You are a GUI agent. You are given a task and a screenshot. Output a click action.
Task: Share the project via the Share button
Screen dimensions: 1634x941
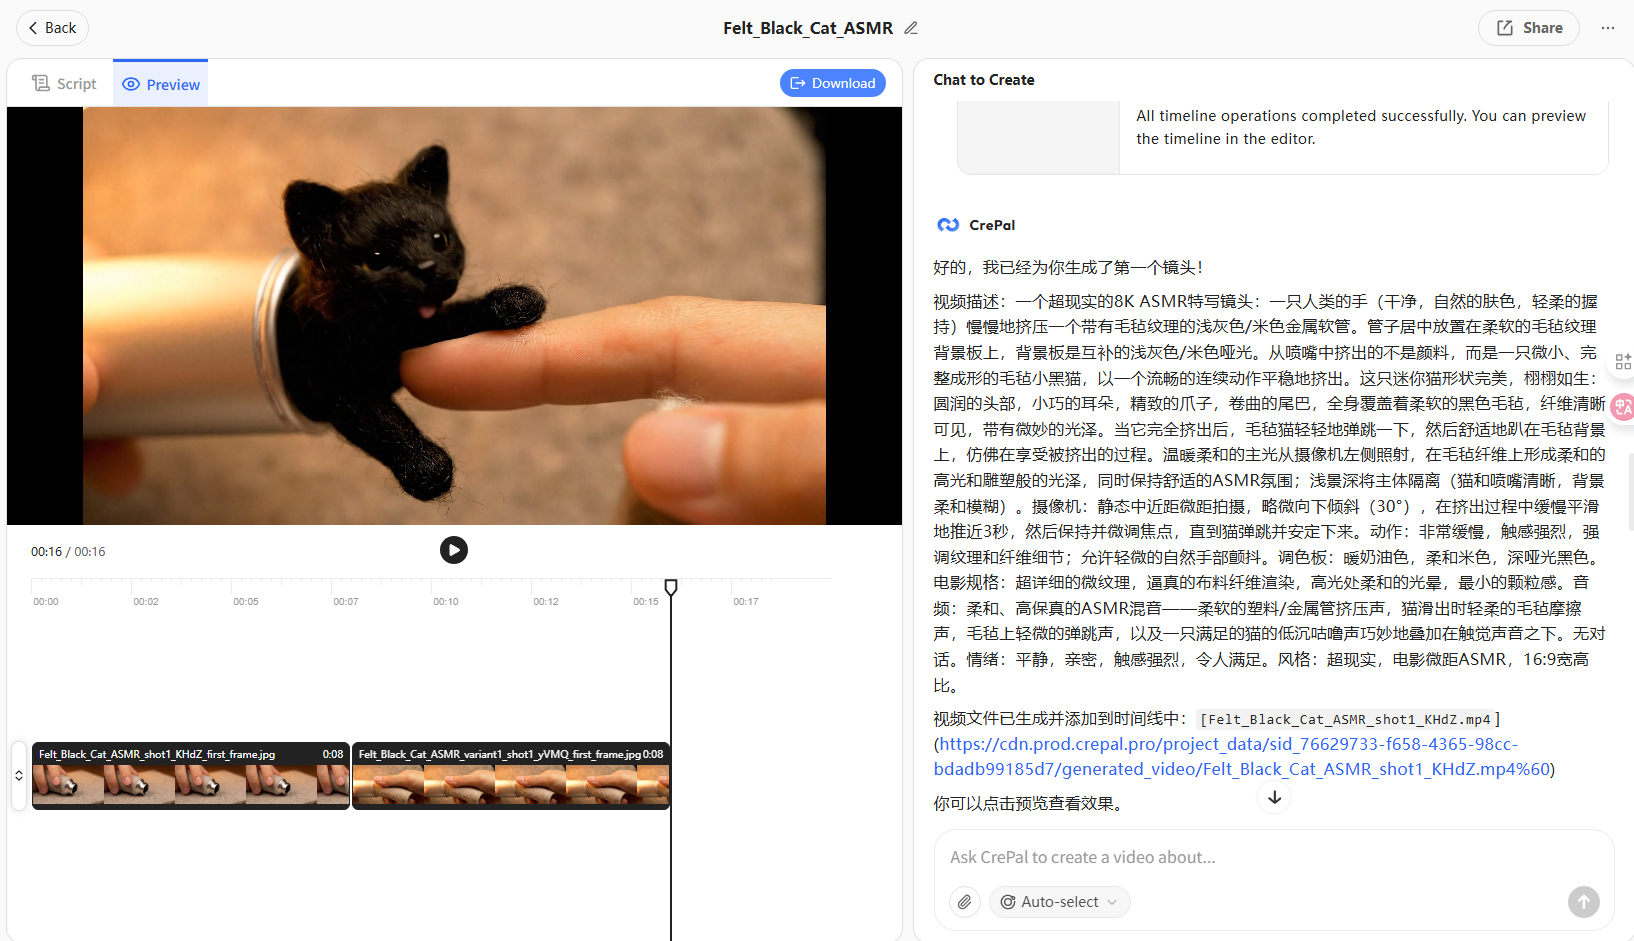click(1528, 28)
